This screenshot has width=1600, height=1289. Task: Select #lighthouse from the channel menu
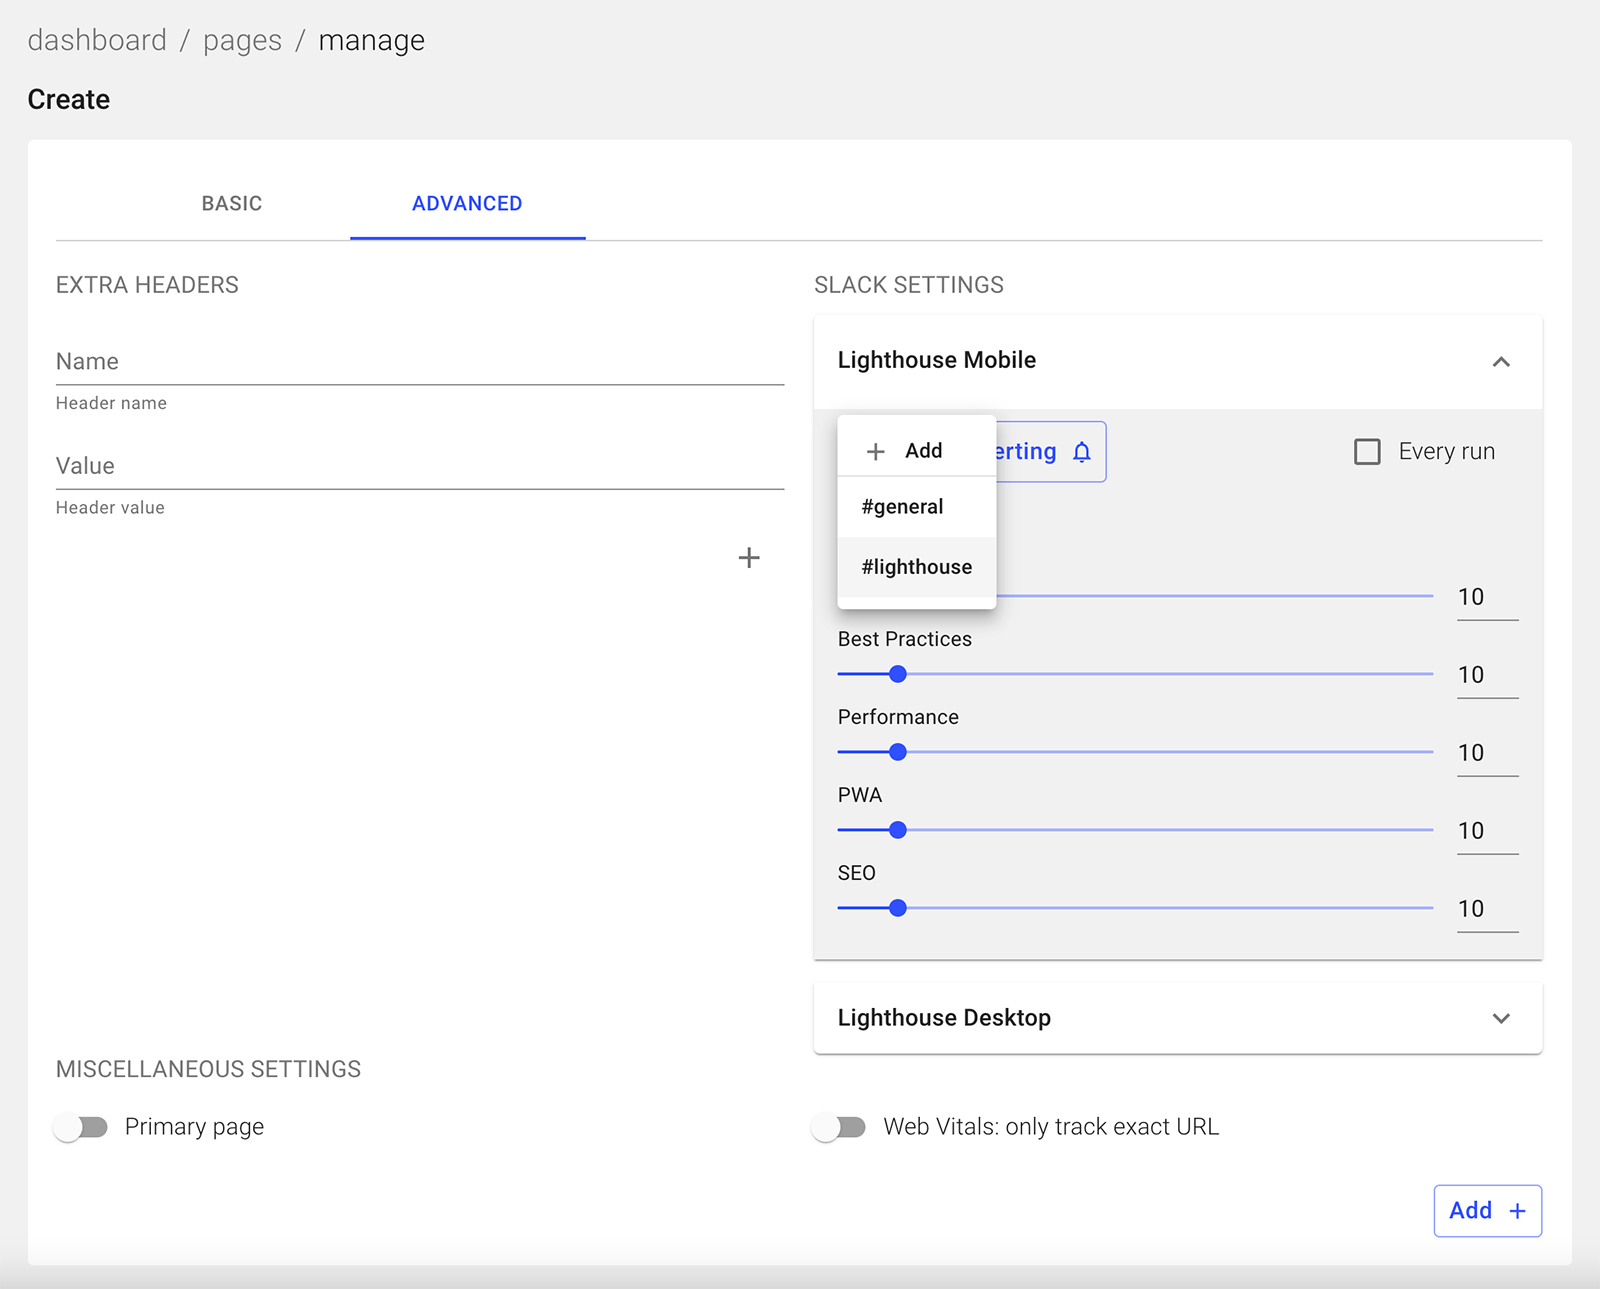point(917,567)
